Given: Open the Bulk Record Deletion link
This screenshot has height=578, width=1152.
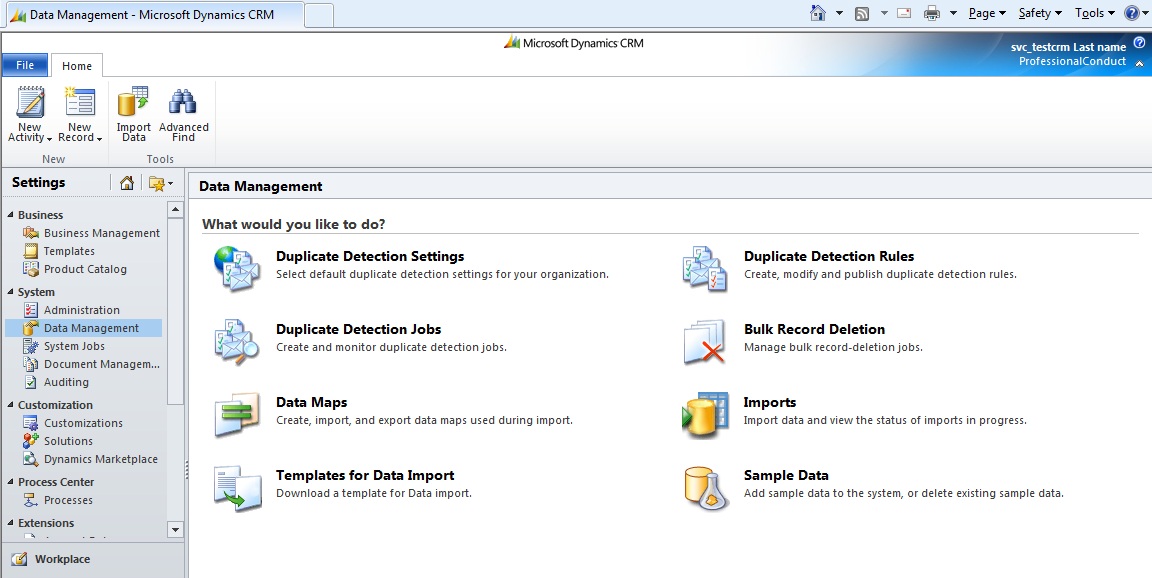Looking at the screenshot, I should coord(814,329).
